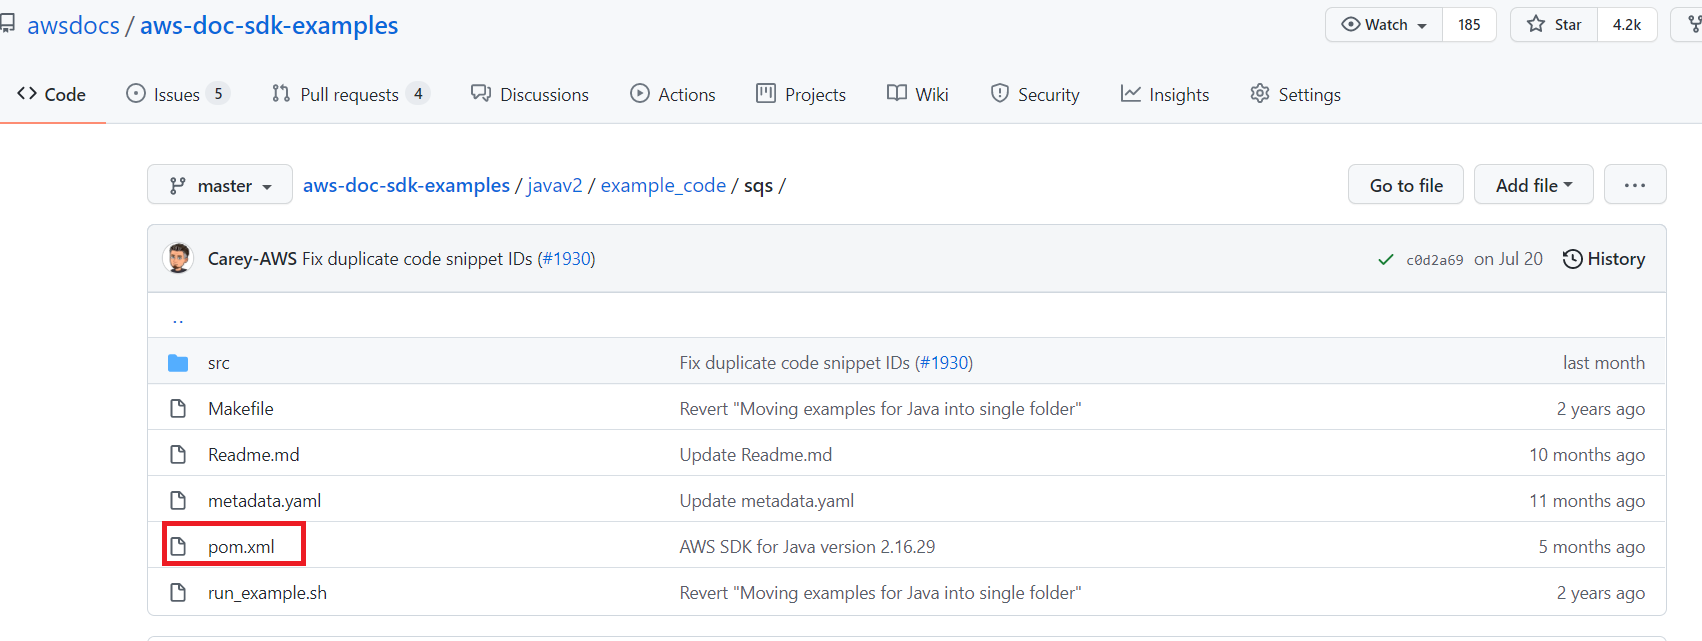Screen dimensions: 1702x641
Task: Click aws-doc-sdk-examples breadcrumb link
Action: [406, 185]
